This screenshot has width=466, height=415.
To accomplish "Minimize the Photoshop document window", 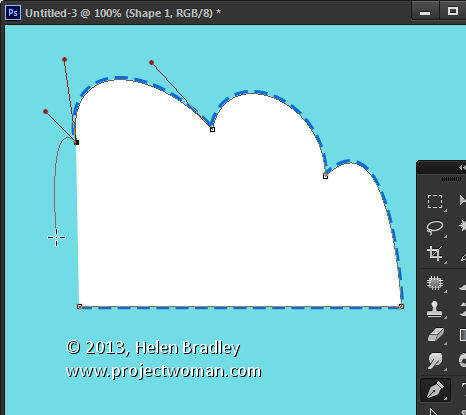I will pyautogui.click(x=425, y=12).
